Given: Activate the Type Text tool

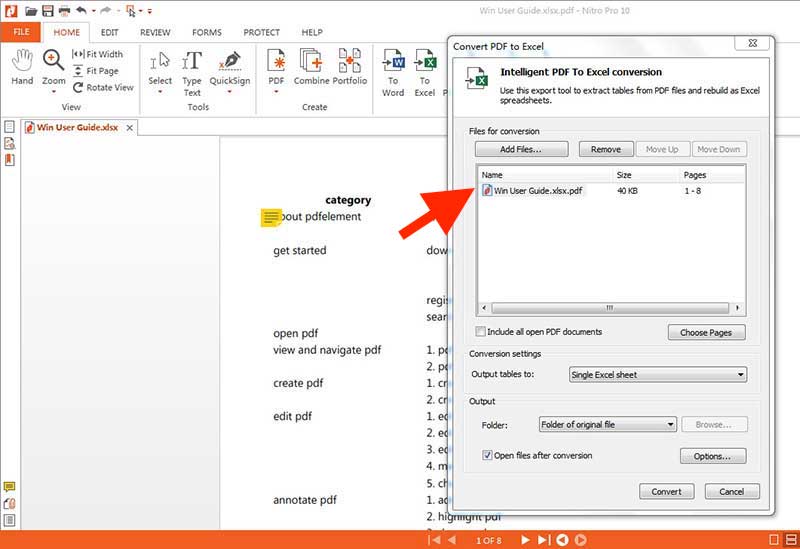Looking at the screenshot, I should (x=192, y=73).
